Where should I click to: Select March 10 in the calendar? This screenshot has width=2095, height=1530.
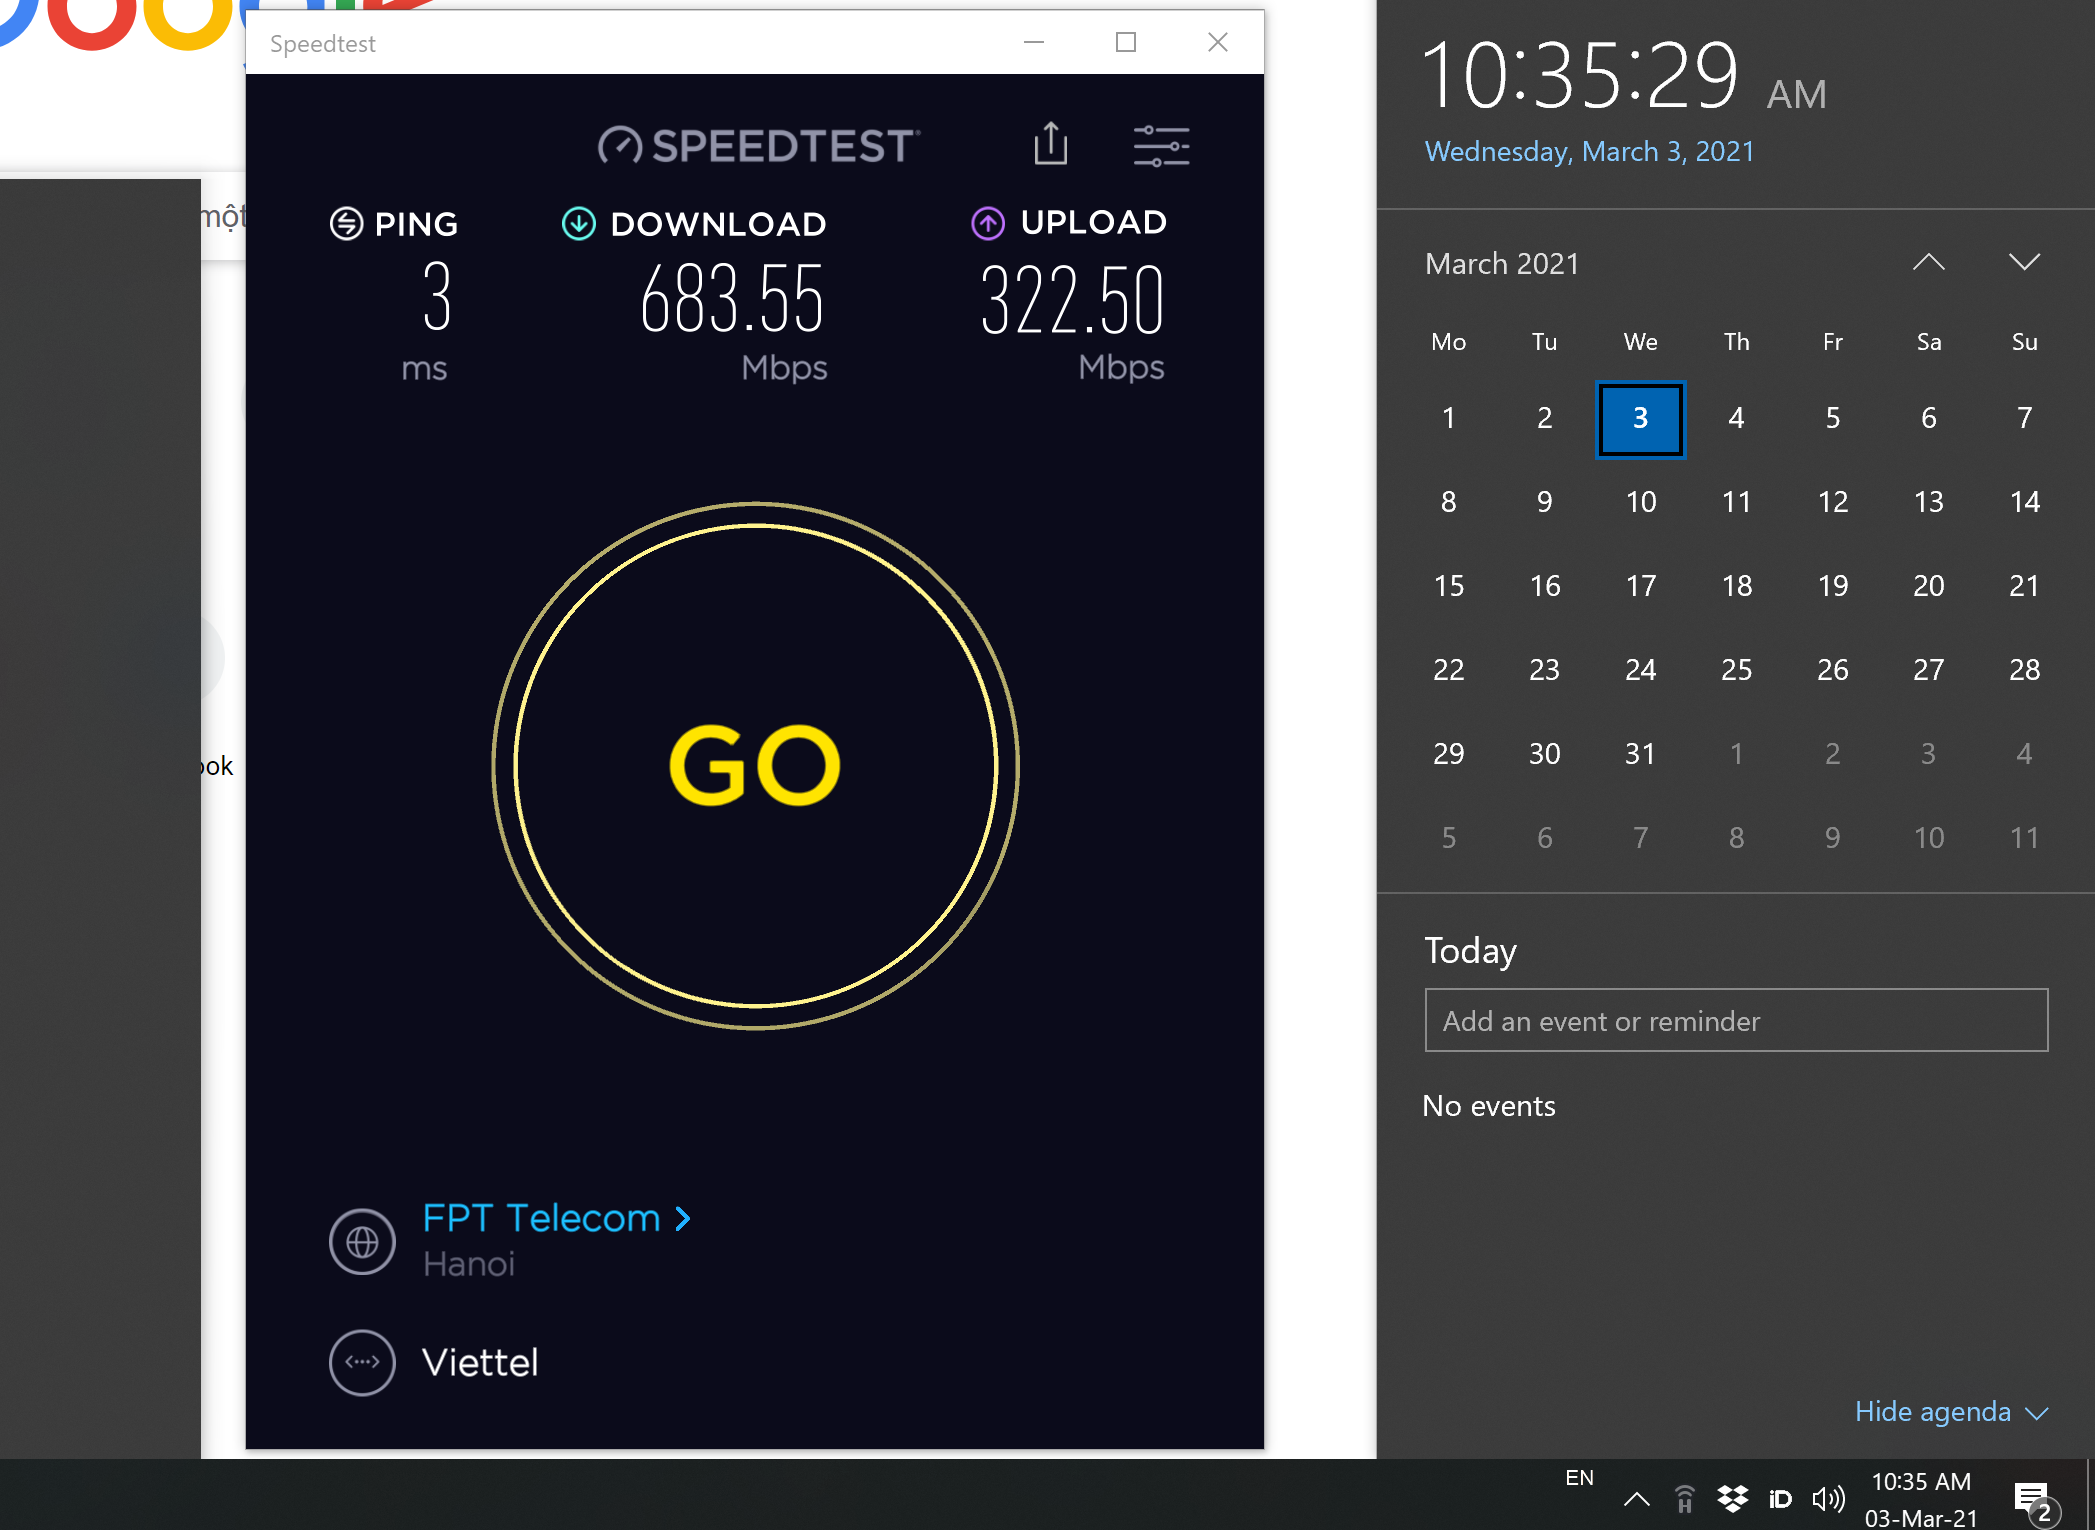tap(1641, 502)
